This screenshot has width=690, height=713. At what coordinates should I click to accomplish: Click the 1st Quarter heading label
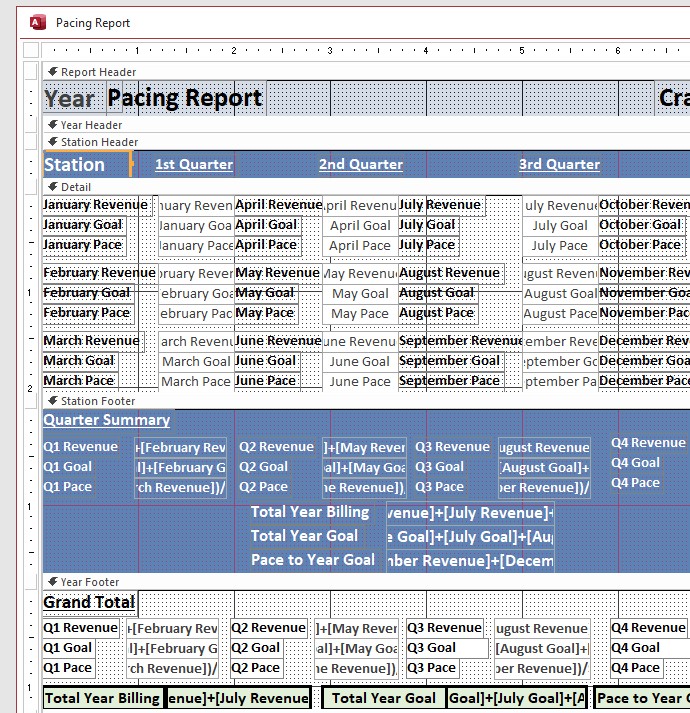(194, 164)
